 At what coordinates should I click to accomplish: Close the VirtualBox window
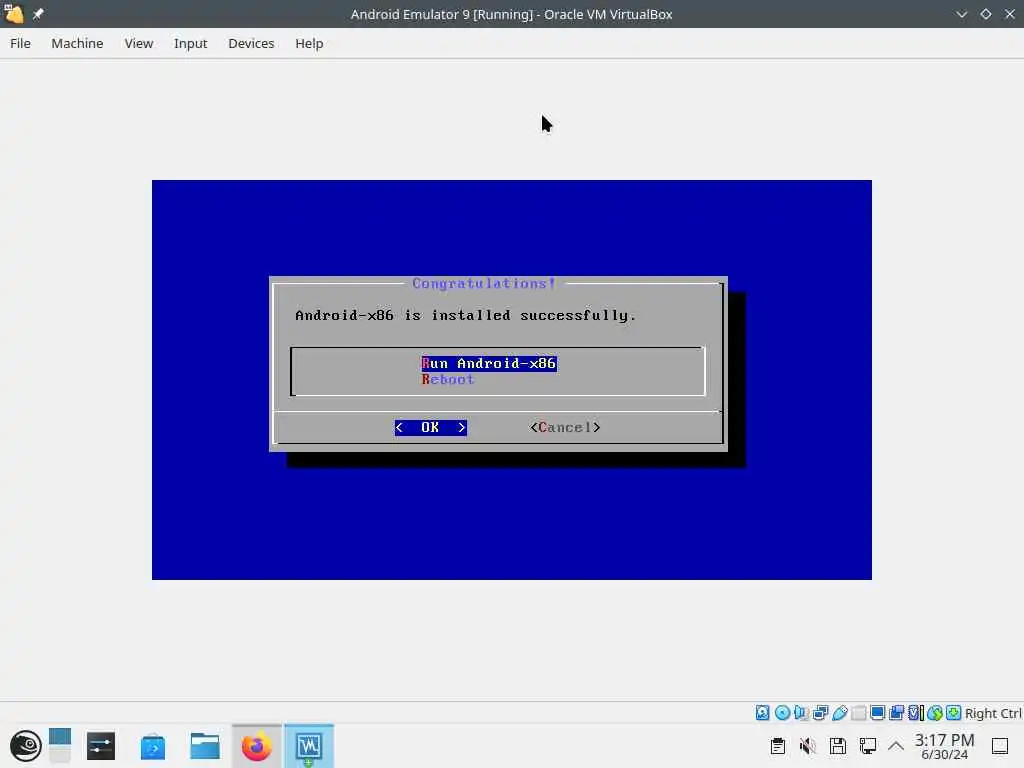tap(1010, 14)
